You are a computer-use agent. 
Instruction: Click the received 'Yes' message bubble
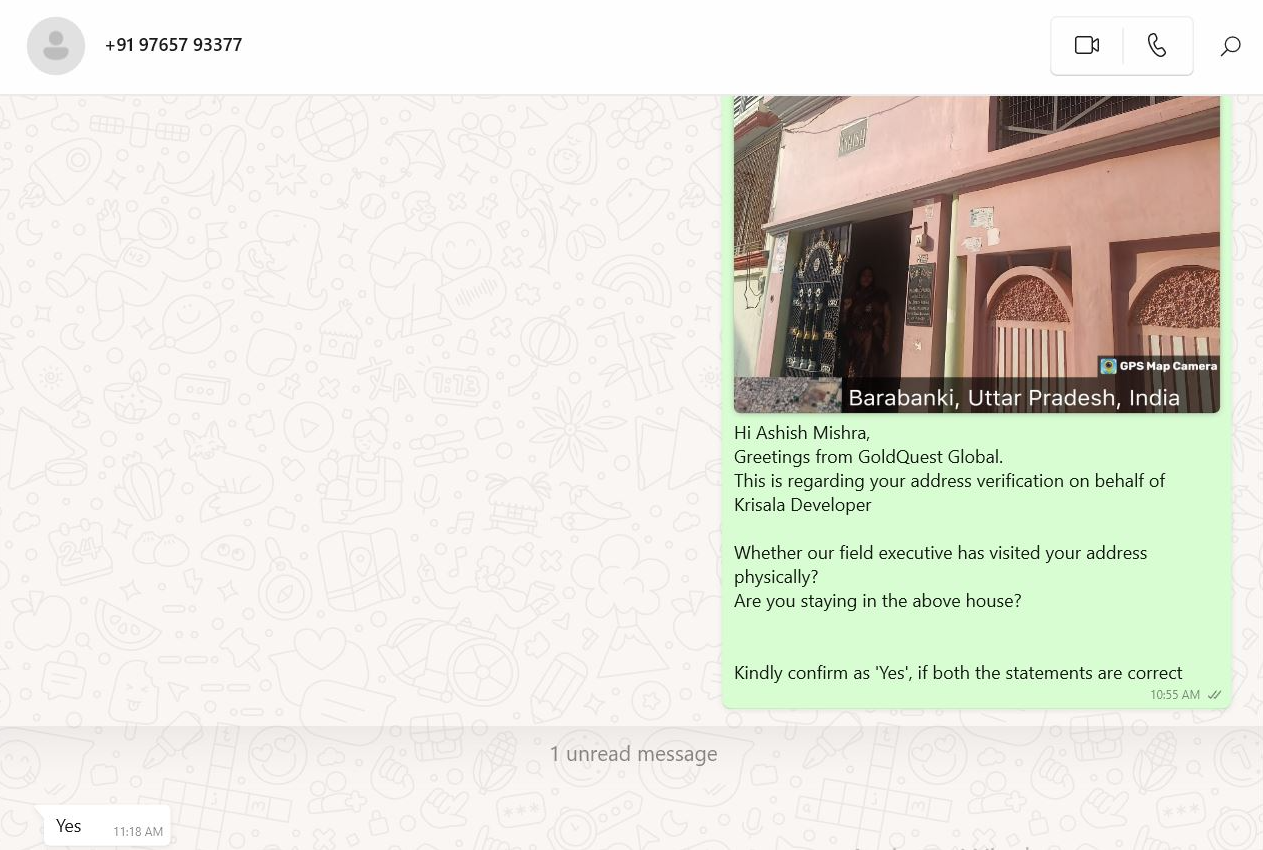coord(107,826)
